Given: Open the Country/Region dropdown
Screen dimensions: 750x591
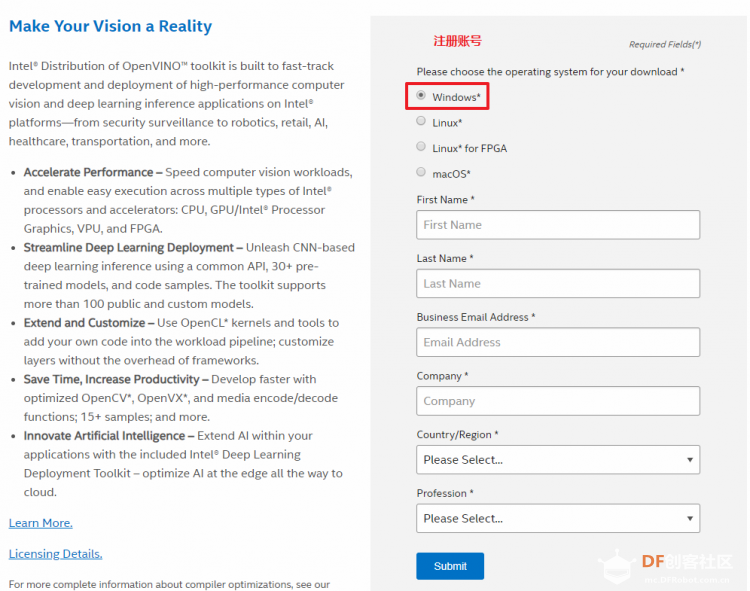Looking at the screenshot, I should coord(558,460).
